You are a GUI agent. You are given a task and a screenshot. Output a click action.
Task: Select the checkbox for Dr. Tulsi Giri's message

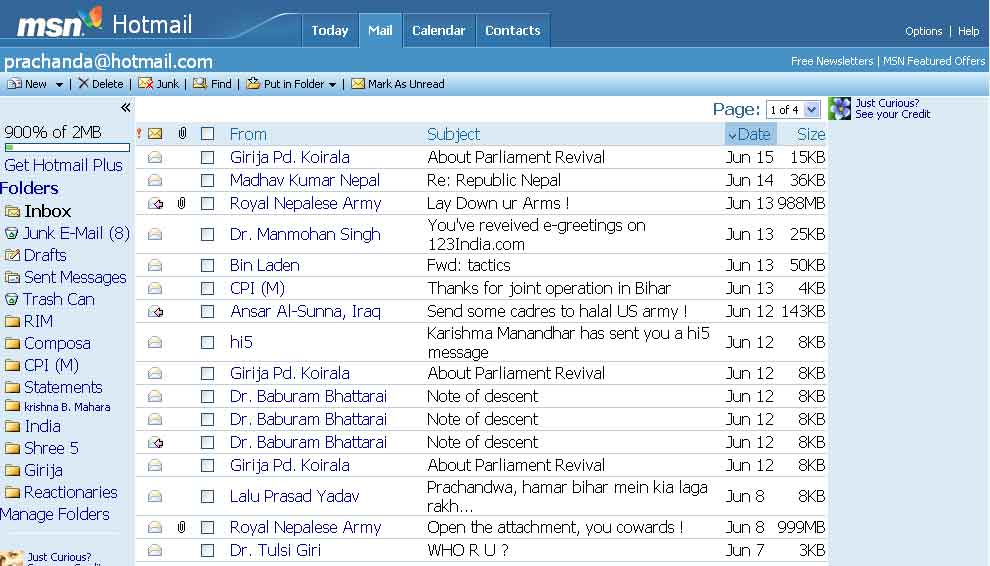click(207, 551)
